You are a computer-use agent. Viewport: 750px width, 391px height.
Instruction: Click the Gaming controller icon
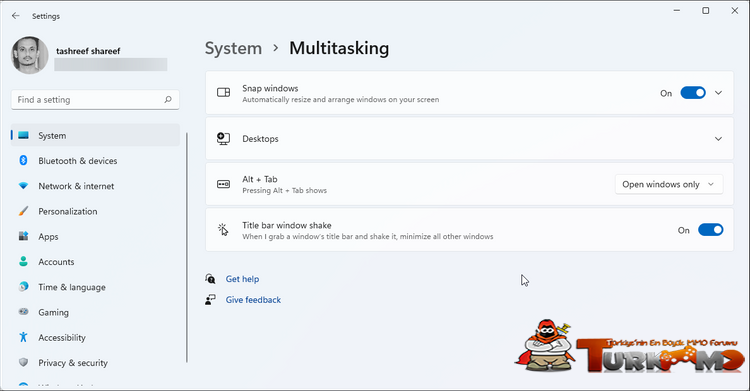pyautogui.click(x=23, y=312)
